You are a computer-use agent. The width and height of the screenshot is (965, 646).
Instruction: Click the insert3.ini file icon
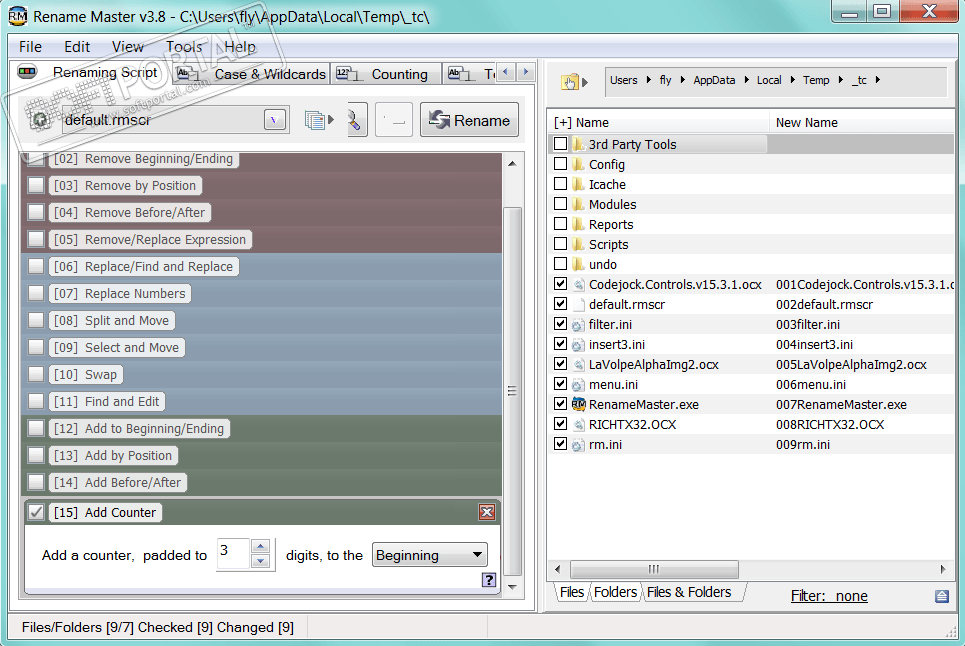tap(578, 345)
